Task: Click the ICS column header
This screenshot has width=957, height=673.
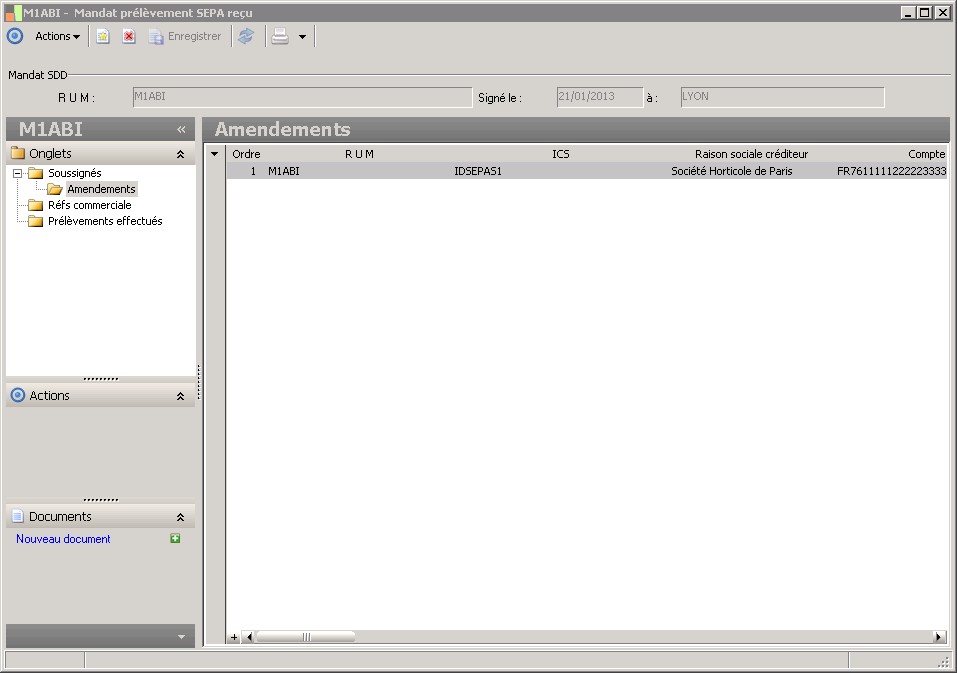Action: 561,154
